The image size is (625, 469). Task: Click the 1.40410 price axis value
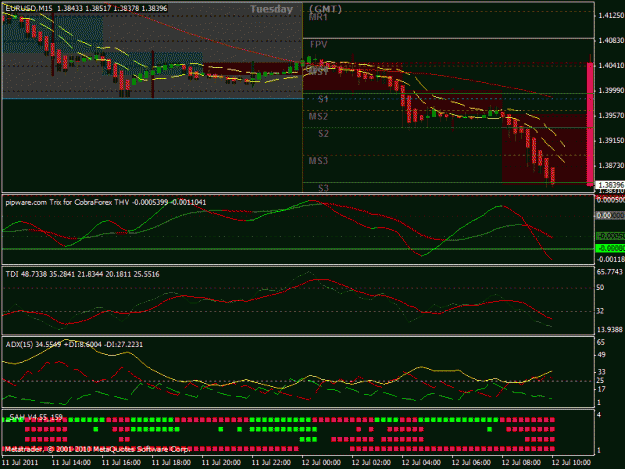pyautogui.click(x=611, y=65)
